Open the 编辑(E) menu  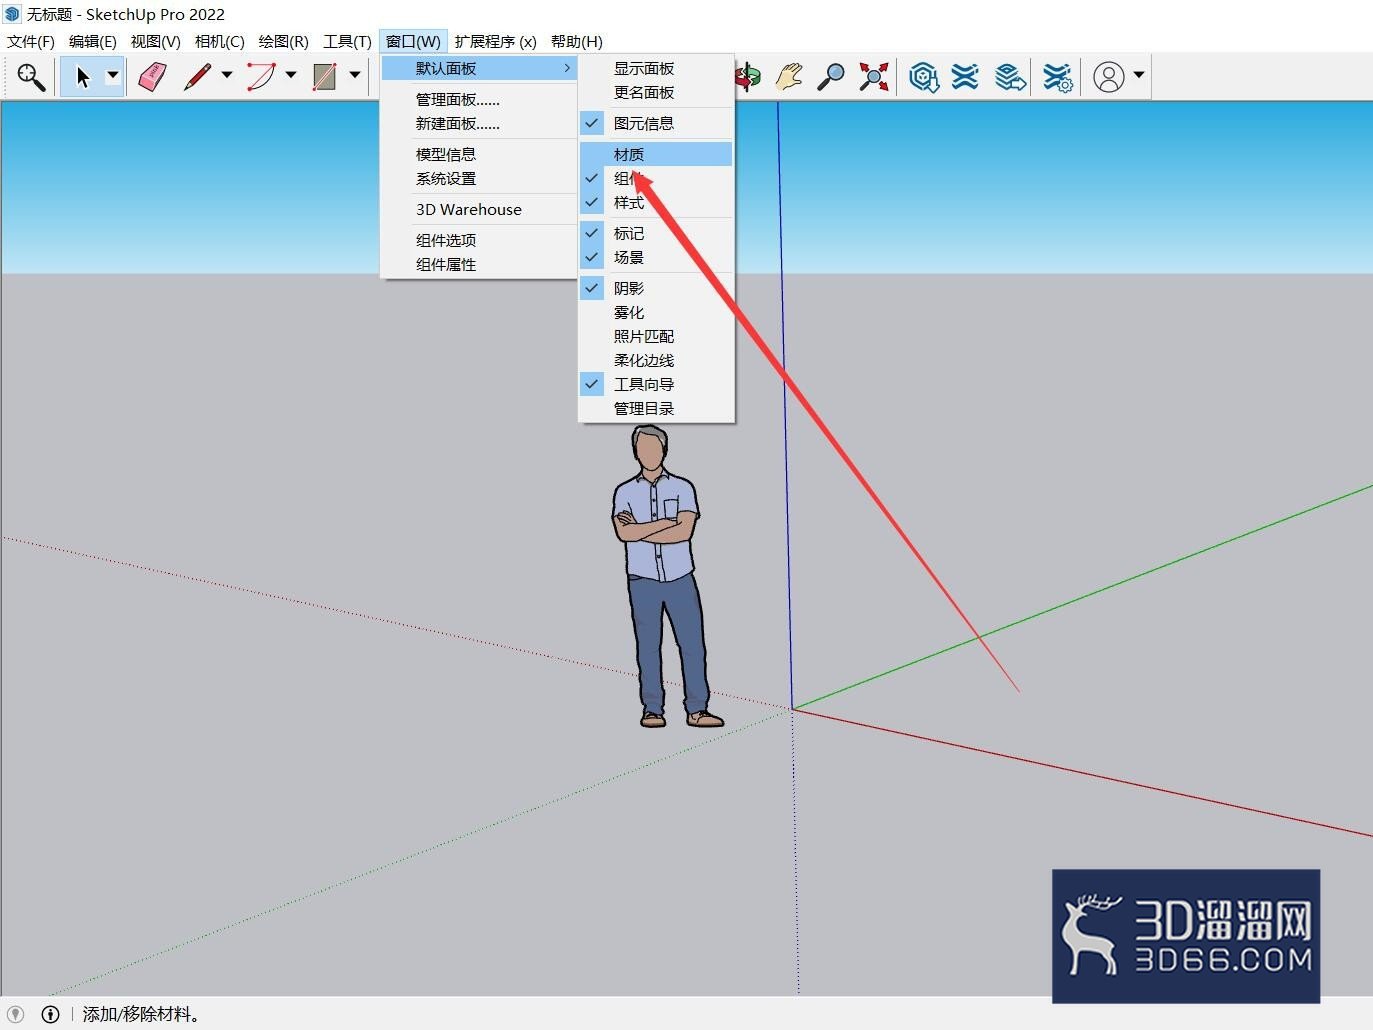pos(93,41)
